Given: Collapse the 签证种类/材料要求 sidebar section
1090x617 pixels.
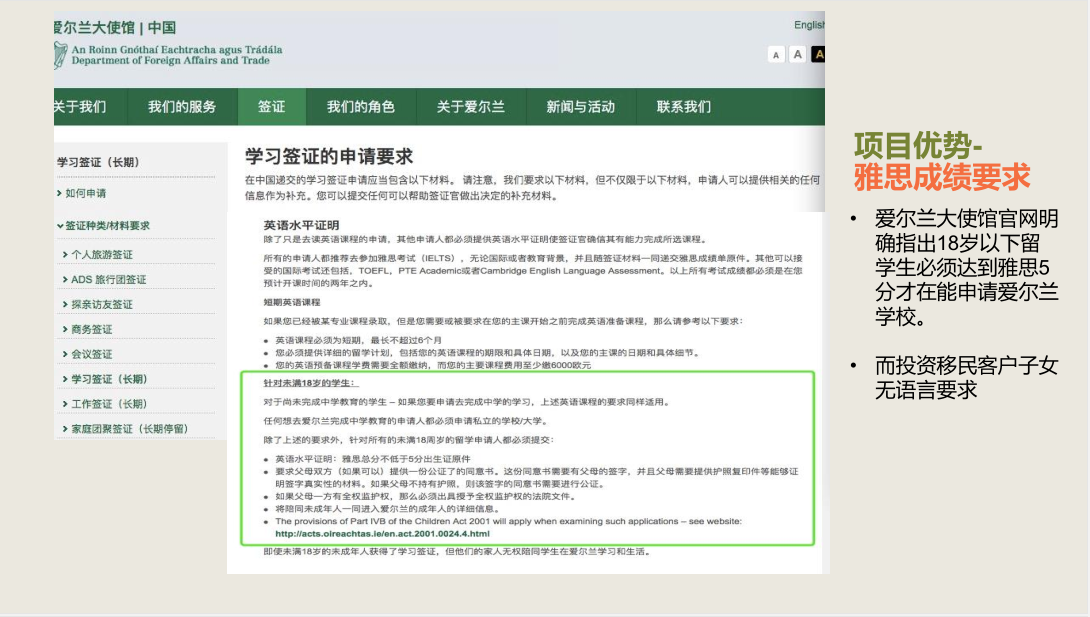Looking at the screenshot, I should point(104,226).
